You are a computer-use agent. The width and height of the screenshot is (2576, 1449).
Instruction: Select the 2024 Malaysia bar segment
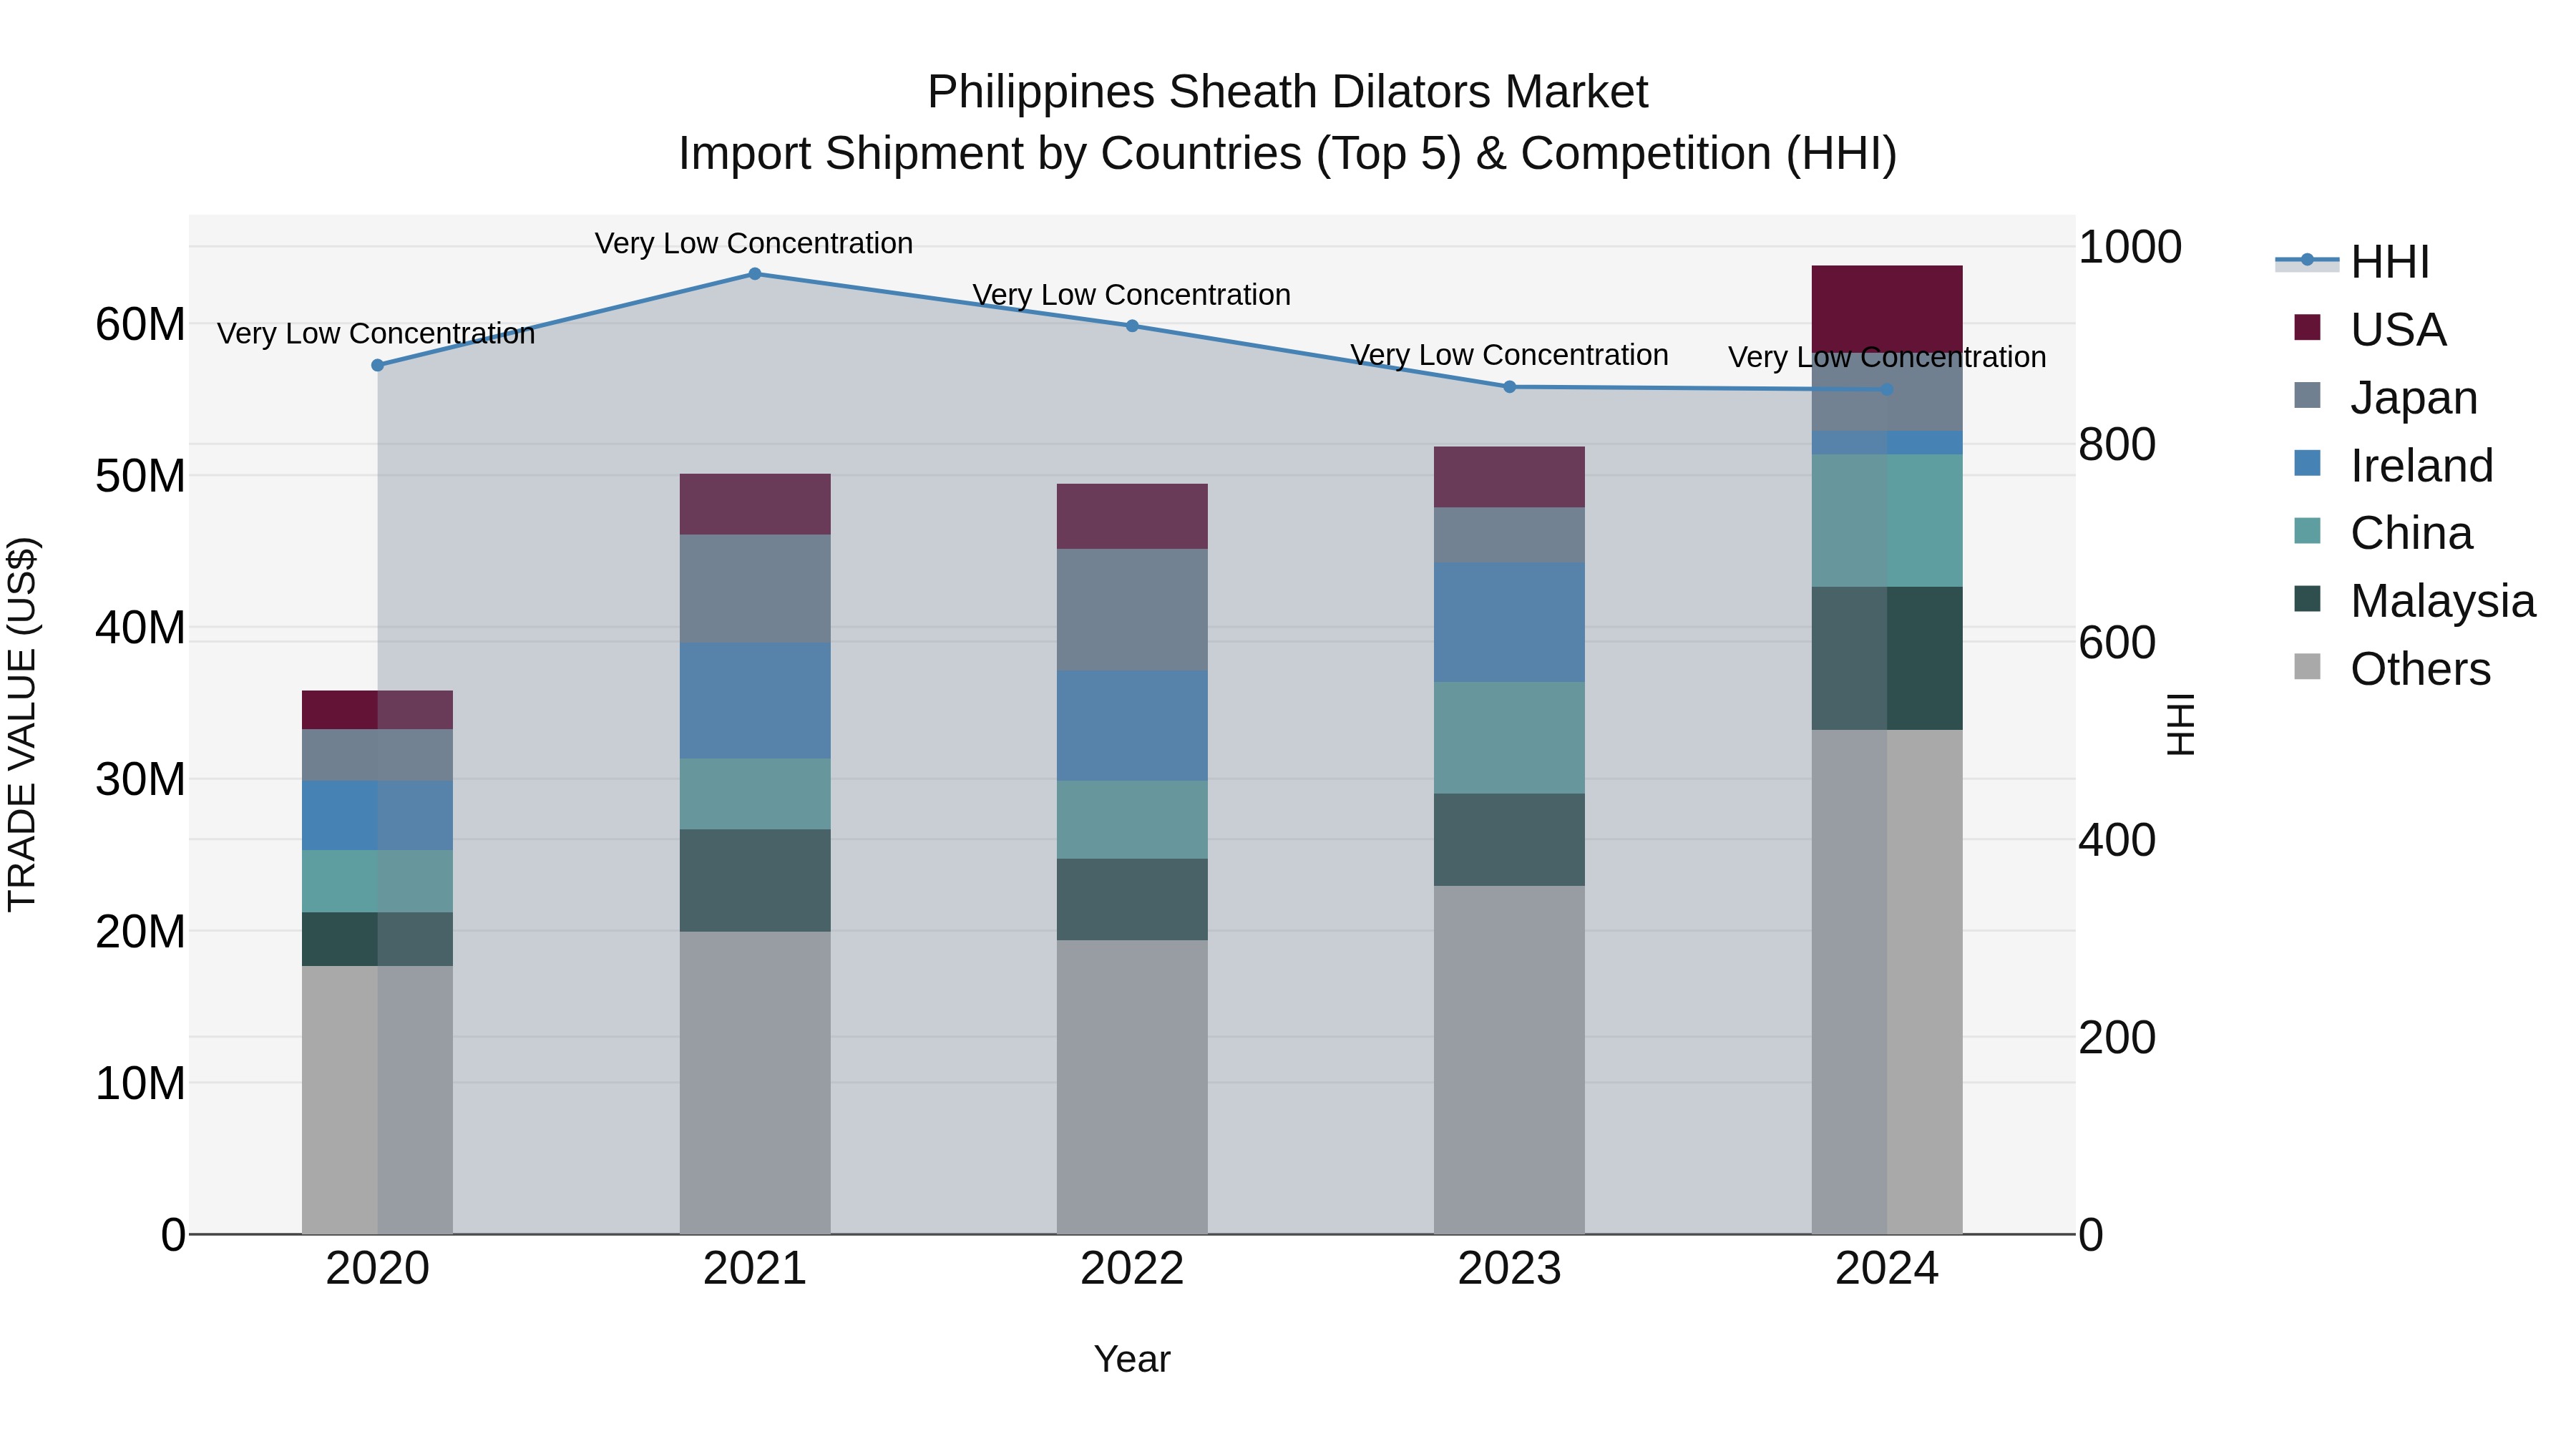point(1887,658)
